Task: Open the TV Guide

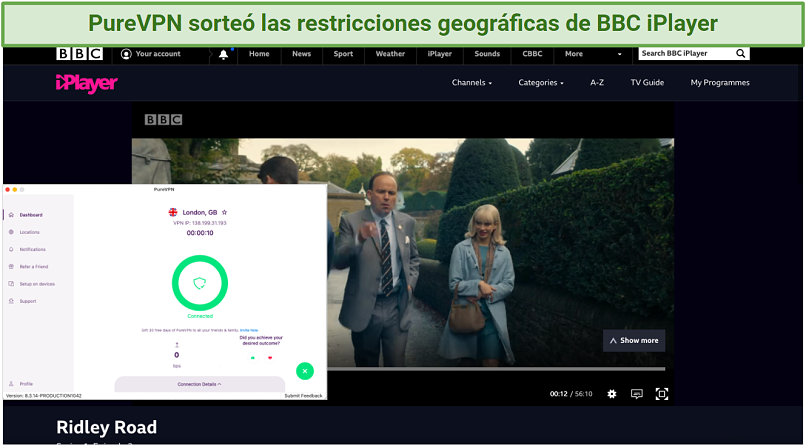Action: tap(647, 83)
